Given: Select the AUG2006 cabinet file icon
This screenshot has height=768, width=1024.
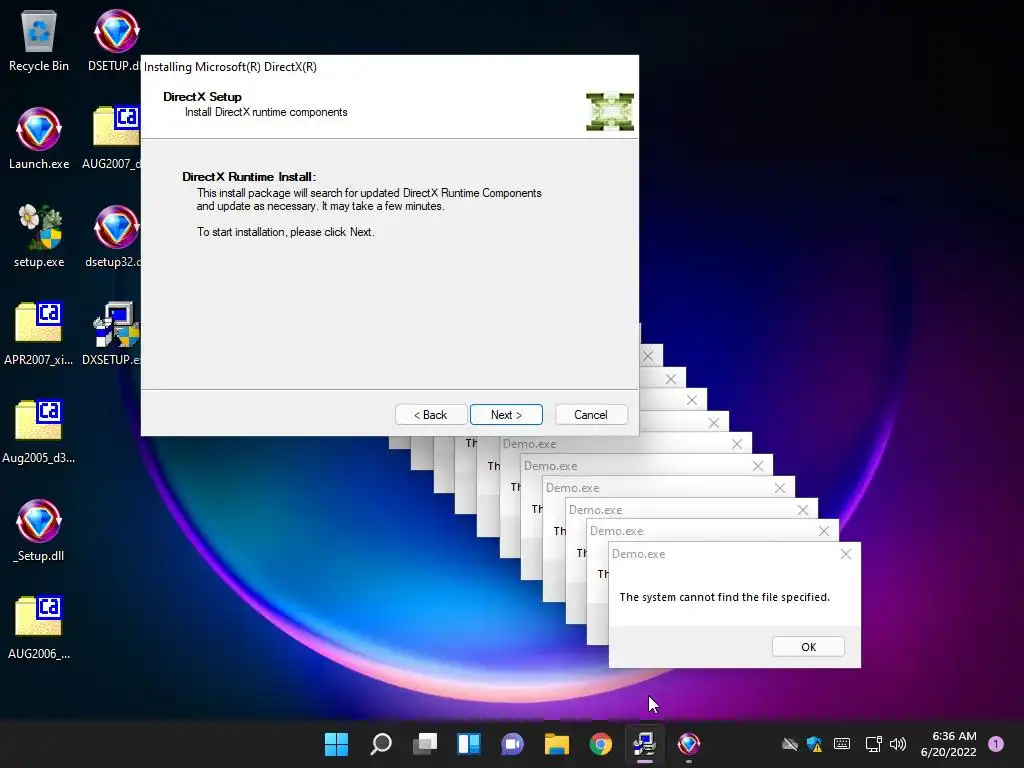Looking at the screenshot, I should tap(39, 628).
